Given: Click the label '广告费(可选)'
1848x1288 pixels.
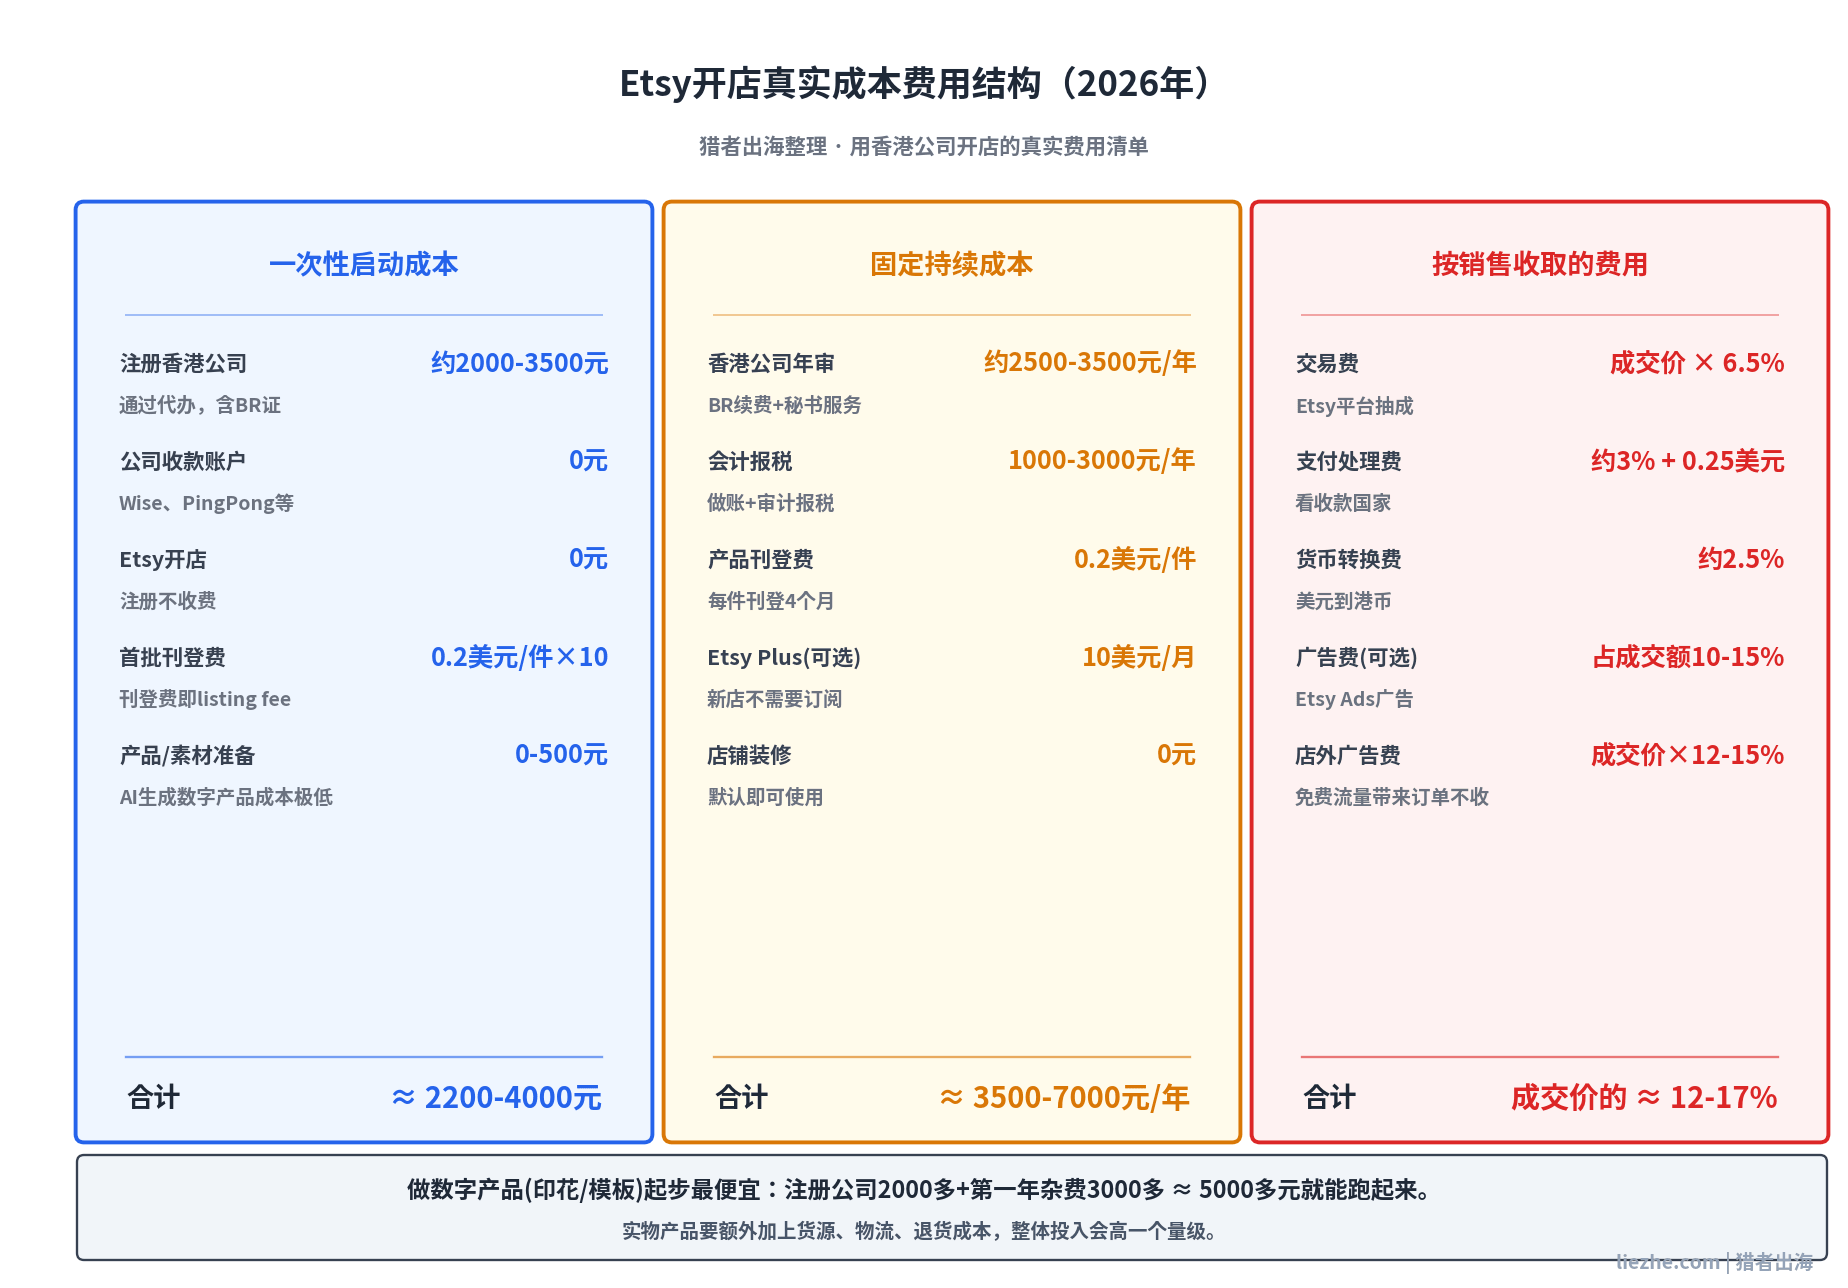Looking at the screenshot, I should 1357,657.
